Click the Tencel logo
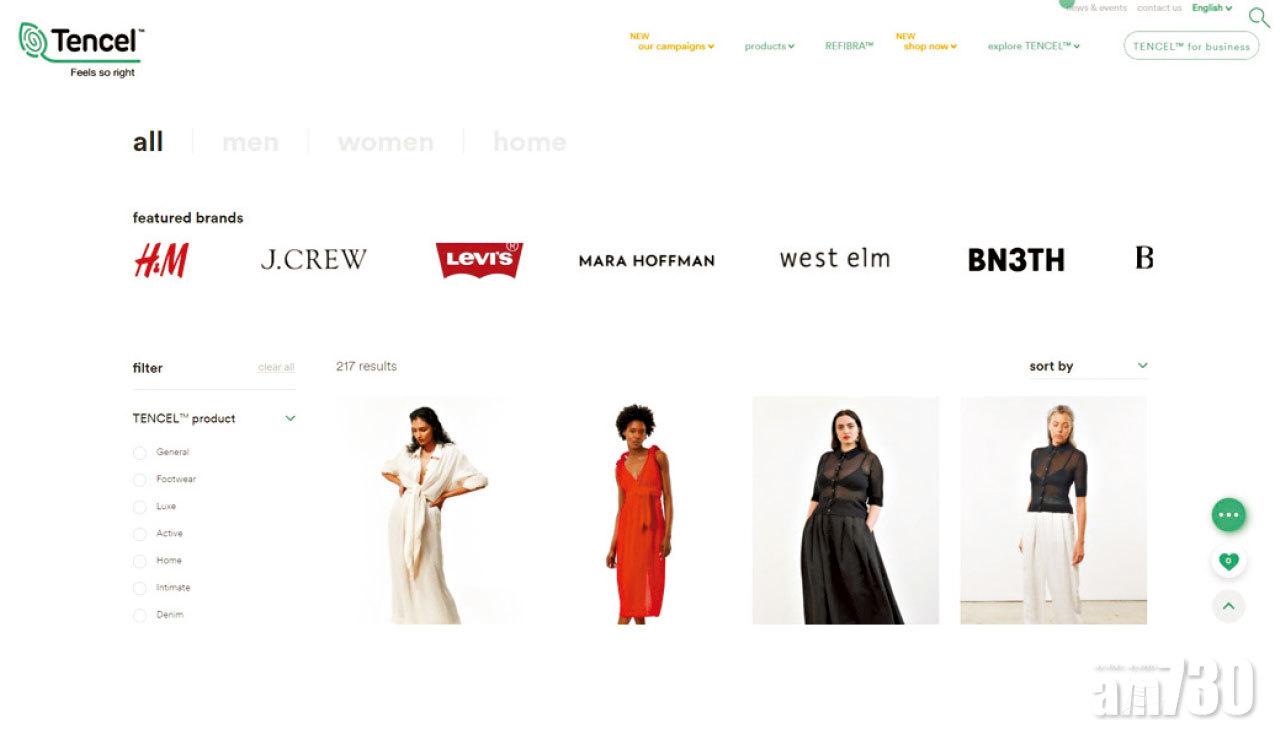1280x738 pixels. 81,49
